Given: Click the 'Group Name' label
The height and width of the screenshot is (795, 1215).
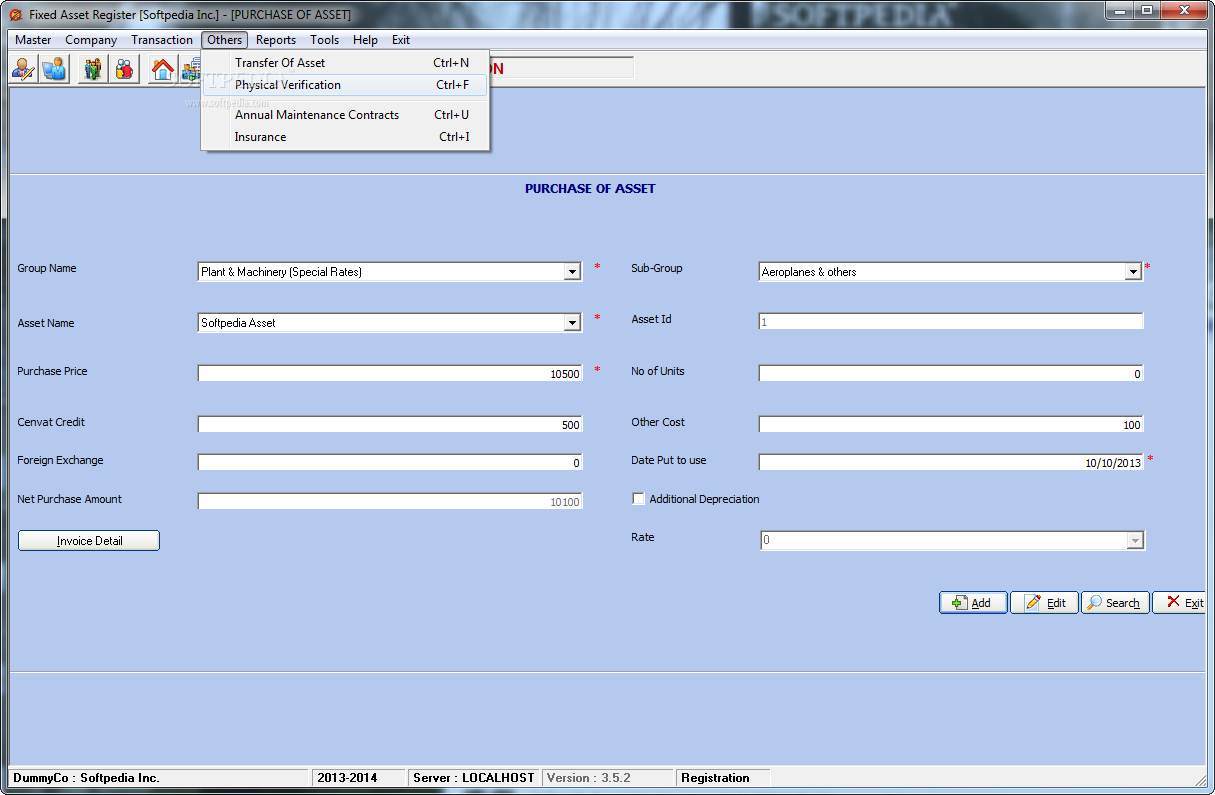Looking at the screenshot, I should pos(47,268).
